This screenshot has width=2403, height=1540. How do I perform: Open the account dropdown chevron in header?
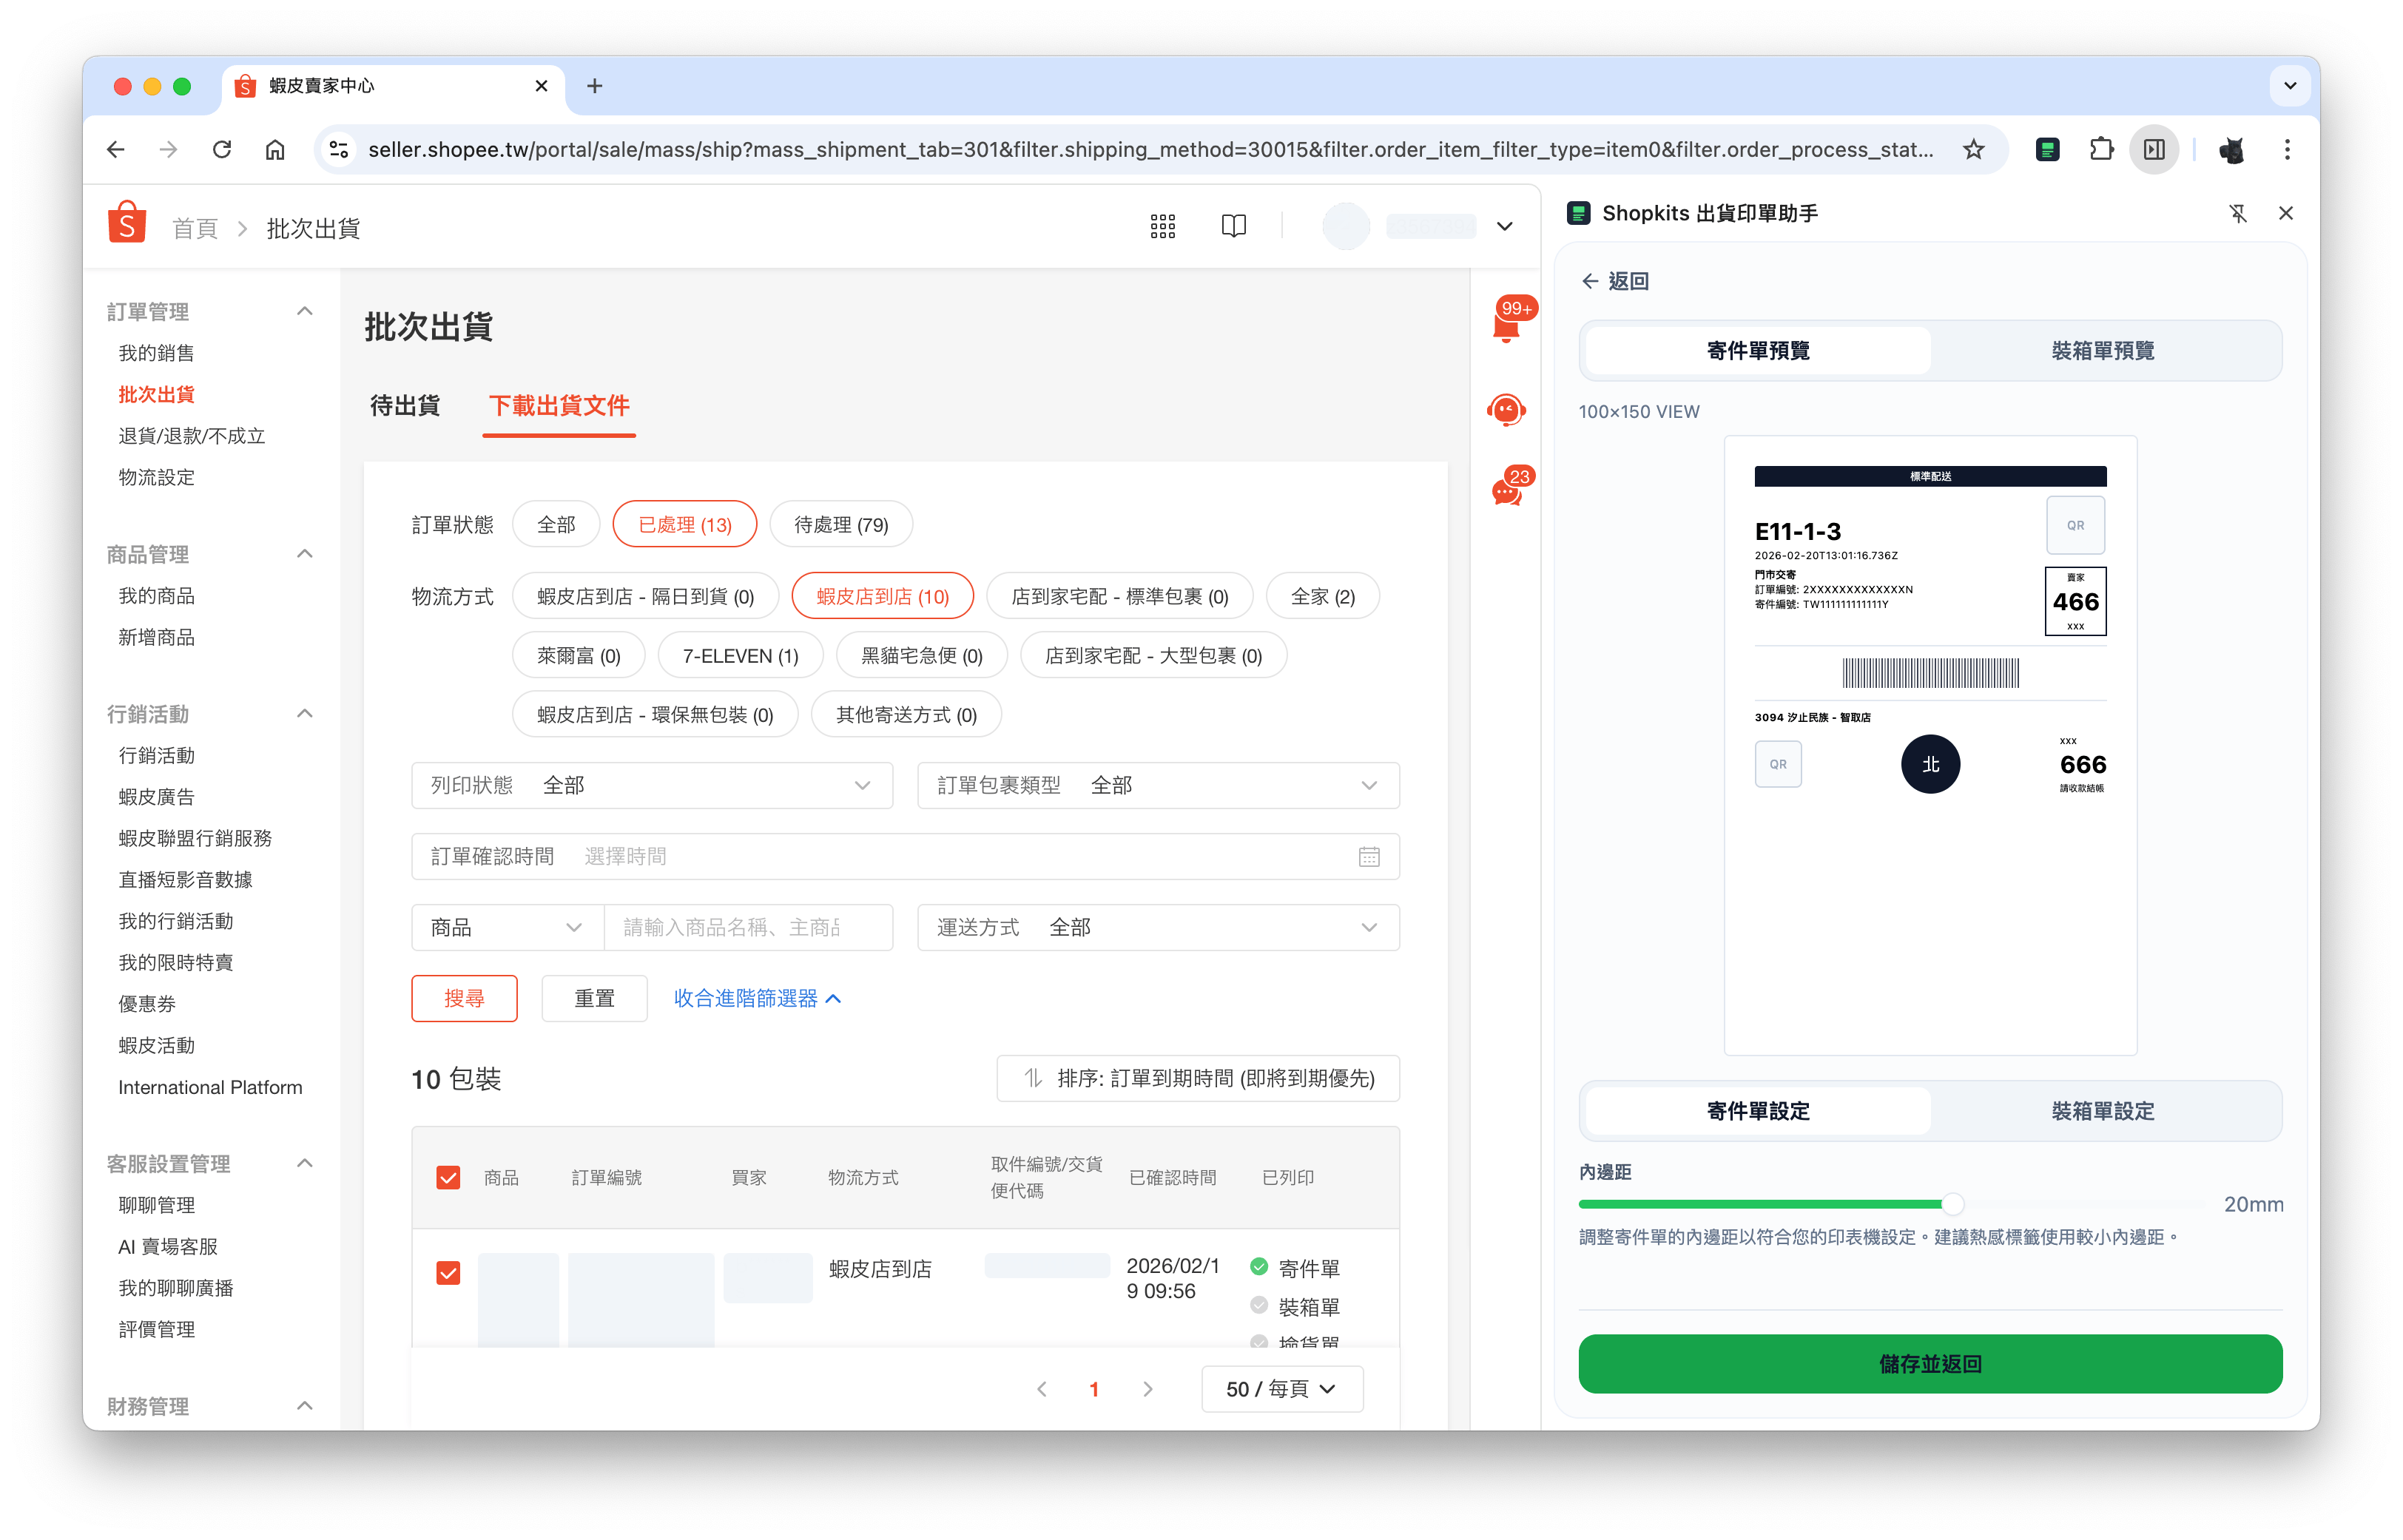1504,227
